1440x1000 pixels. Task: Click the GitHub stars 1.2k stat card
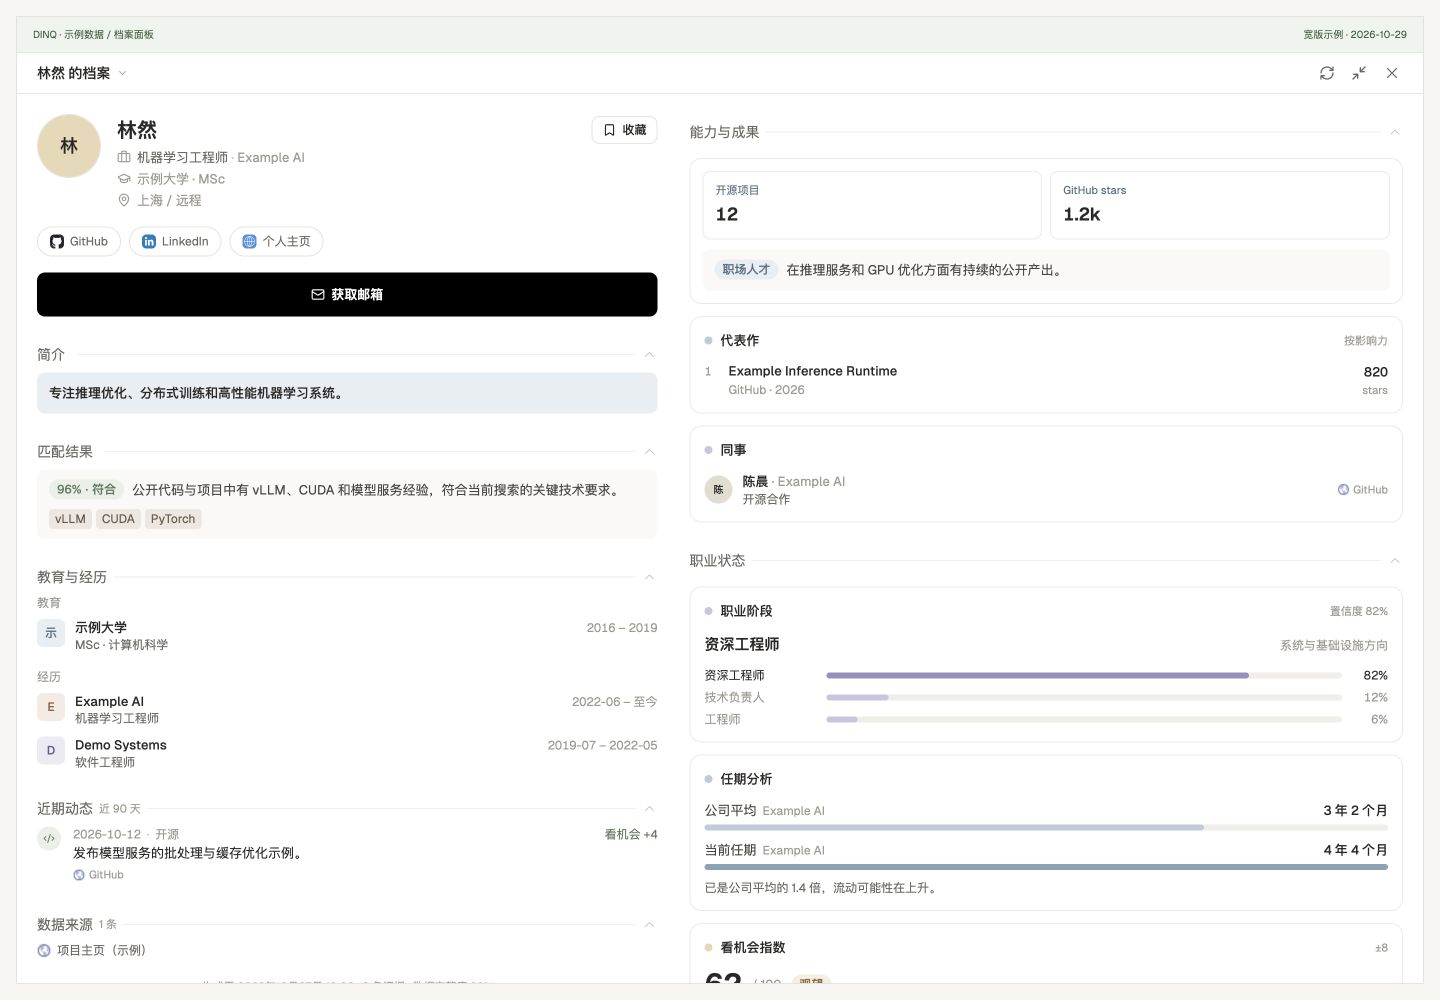[x=1220, y=205]
